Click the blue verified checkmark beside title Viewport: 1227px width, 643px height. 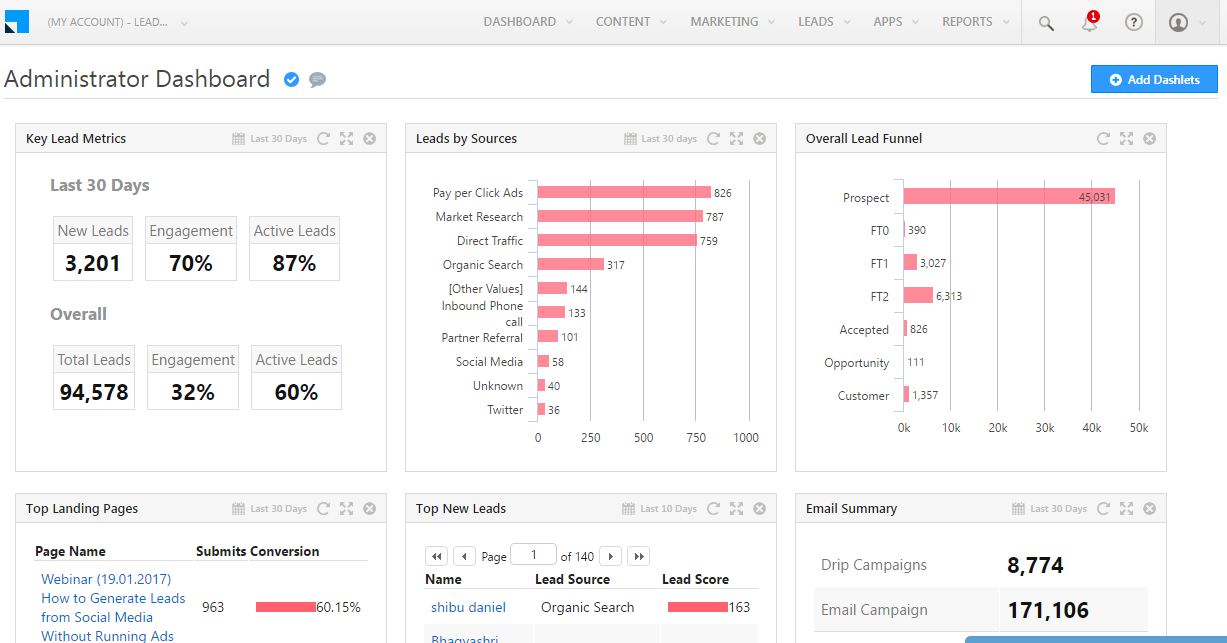(x=291, y=80)
